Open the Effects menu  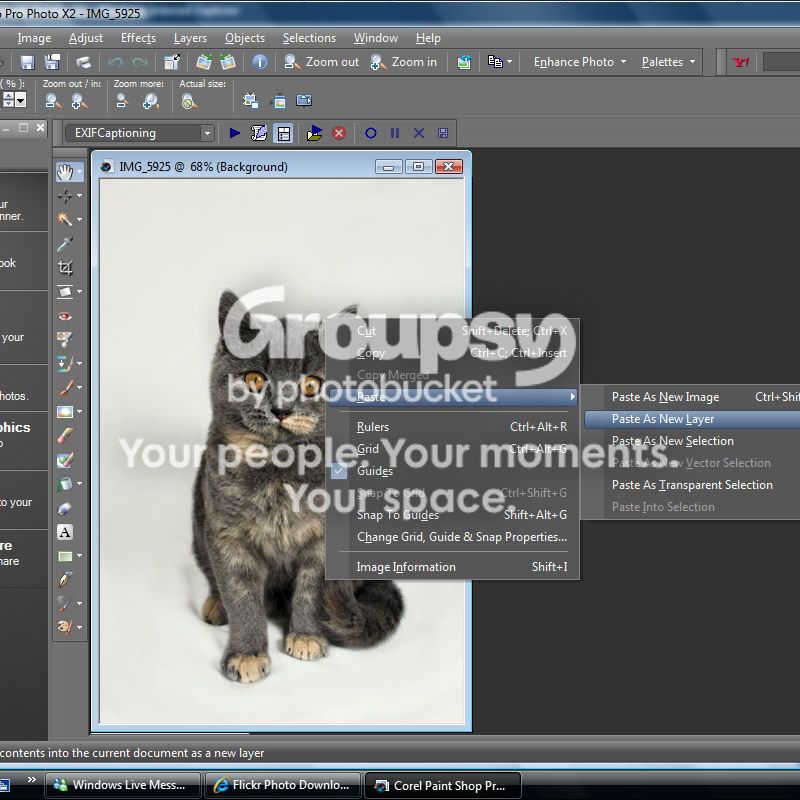138,38
